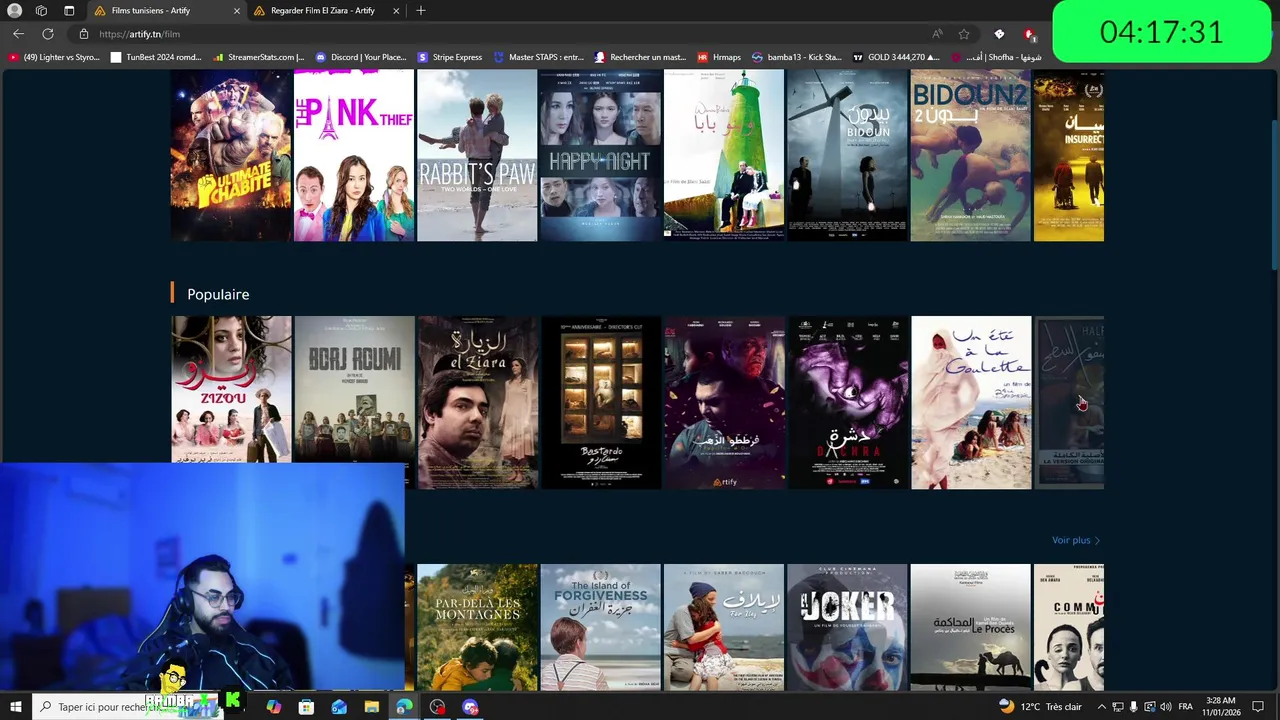Open The Pink Thief movie poster
Viewport: 1280px width, 720px height.
tap(354, 155)
